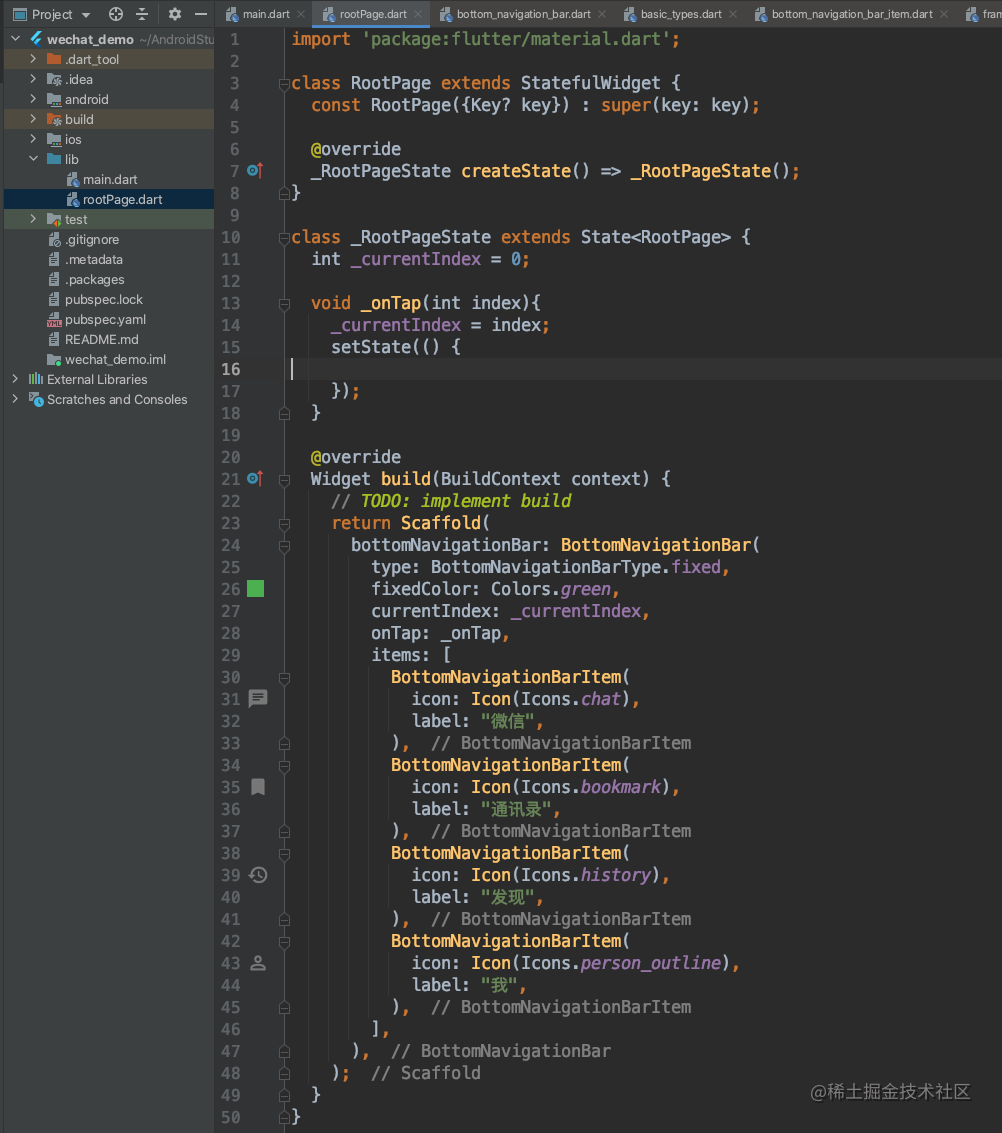
Task: Fold the _onTap method at its gutter marker
Action: click(x=285, y=303)
